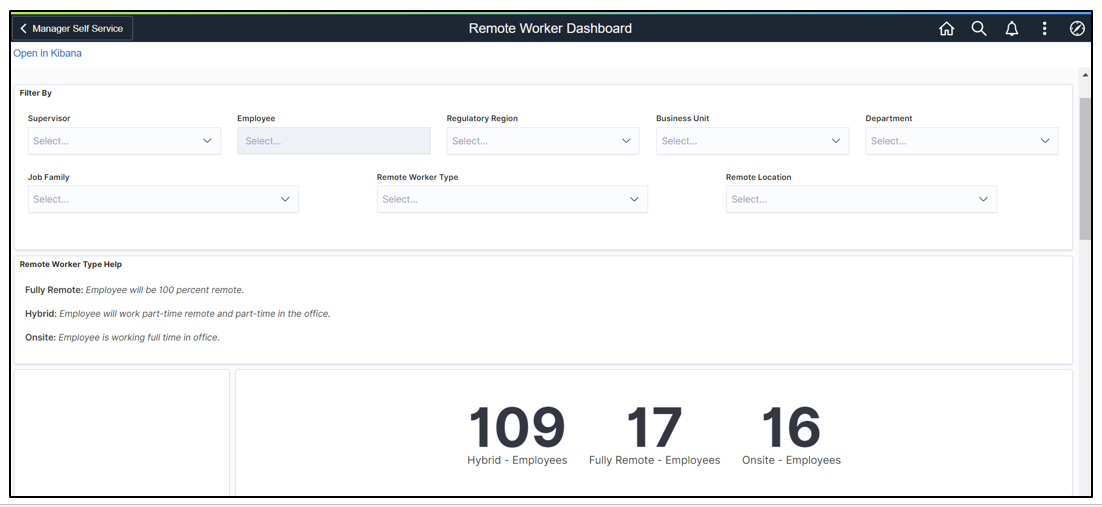1102x507 pixels.
Task: Click the NavBar compass icon
Action: point(1077,29)
